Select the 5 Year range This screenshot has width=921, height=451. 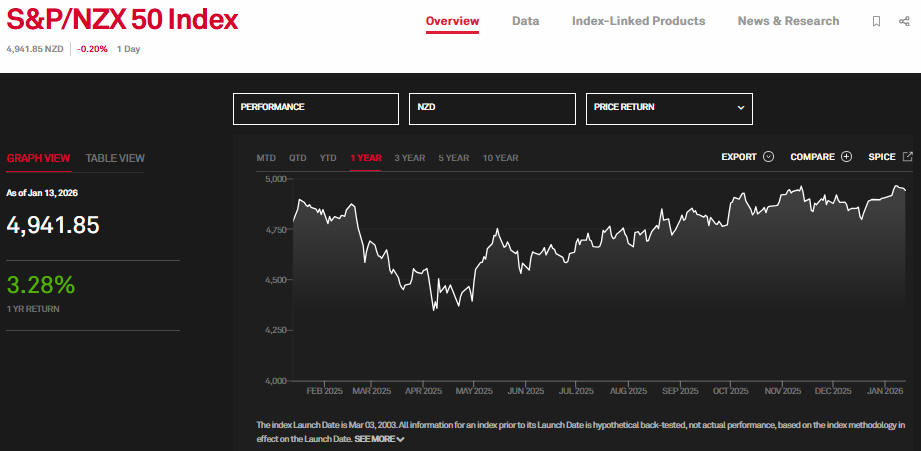tap(453, 157)
